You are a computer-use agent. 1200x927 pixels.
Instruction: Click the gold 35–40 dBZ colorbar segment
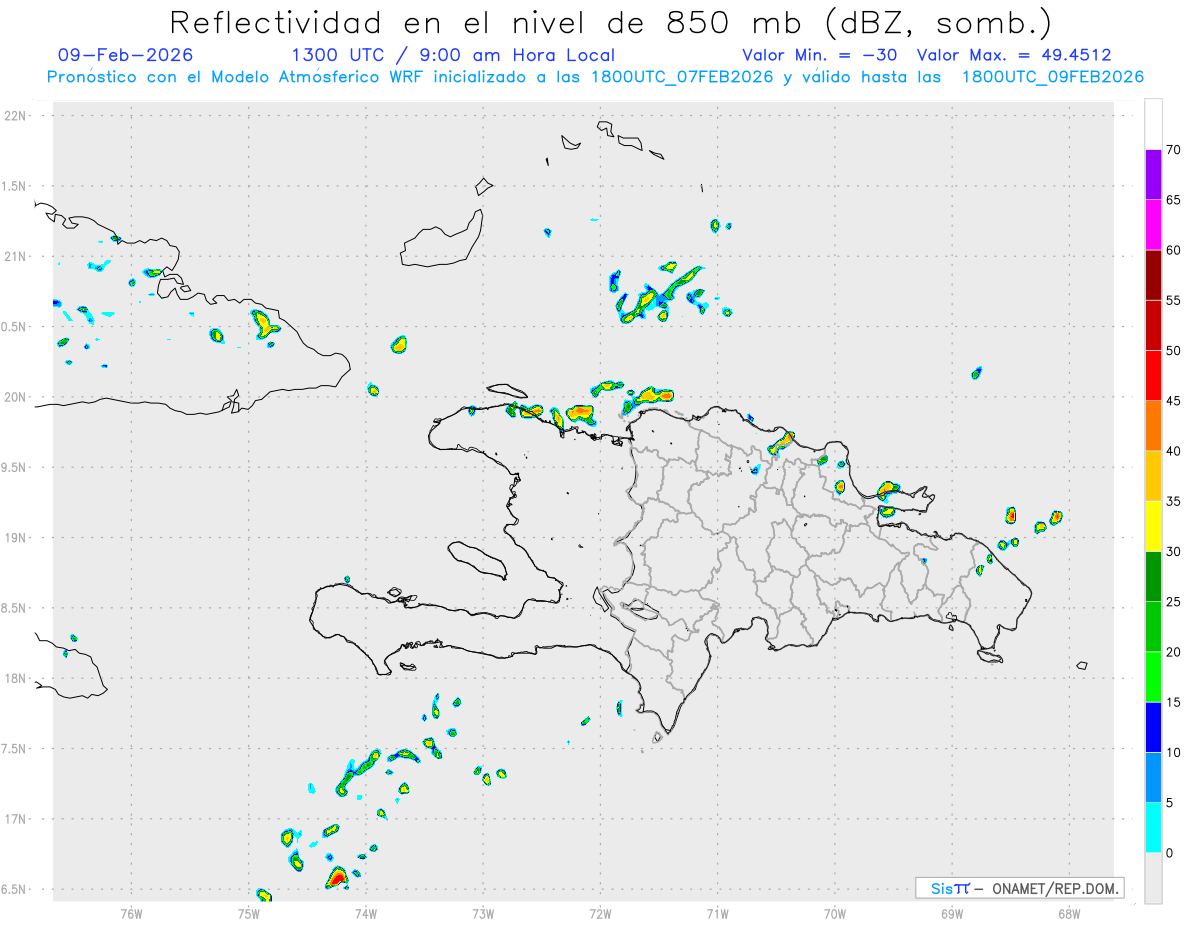(x=1153, y=476)
